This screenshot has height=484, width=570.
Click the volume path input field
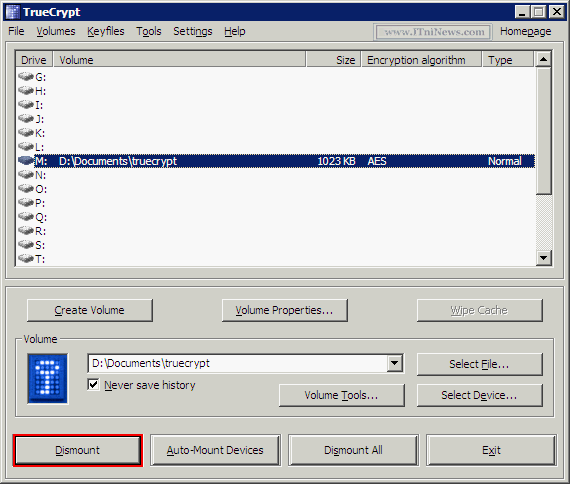(x=237, y=363)
